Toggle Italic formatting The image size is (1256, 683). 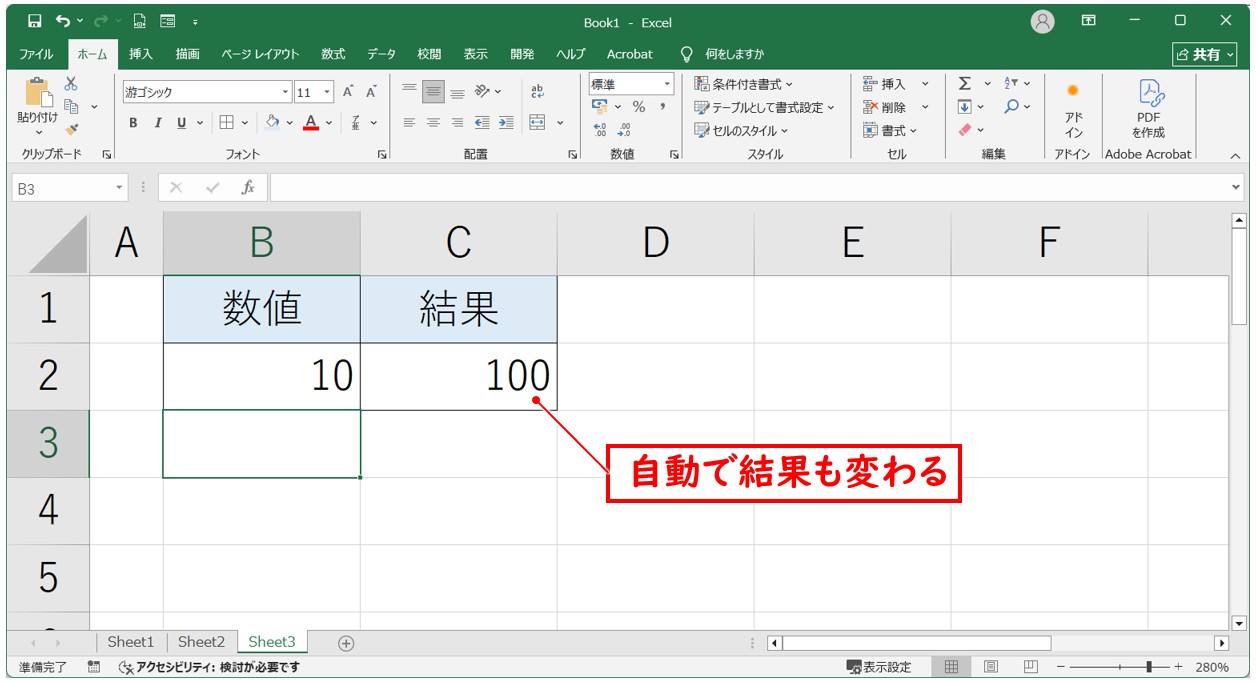(x=157, y=123)
